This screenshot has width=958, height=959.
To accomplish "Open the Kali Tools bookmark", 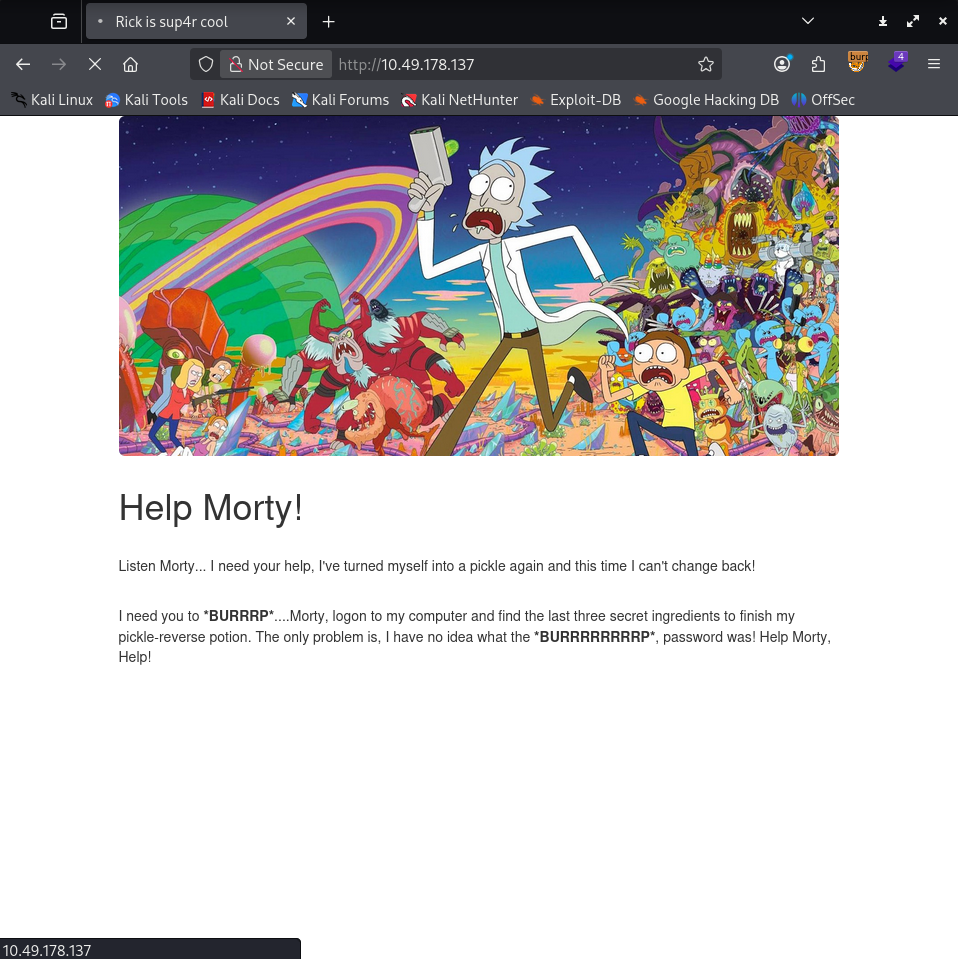I will point(147,100).
